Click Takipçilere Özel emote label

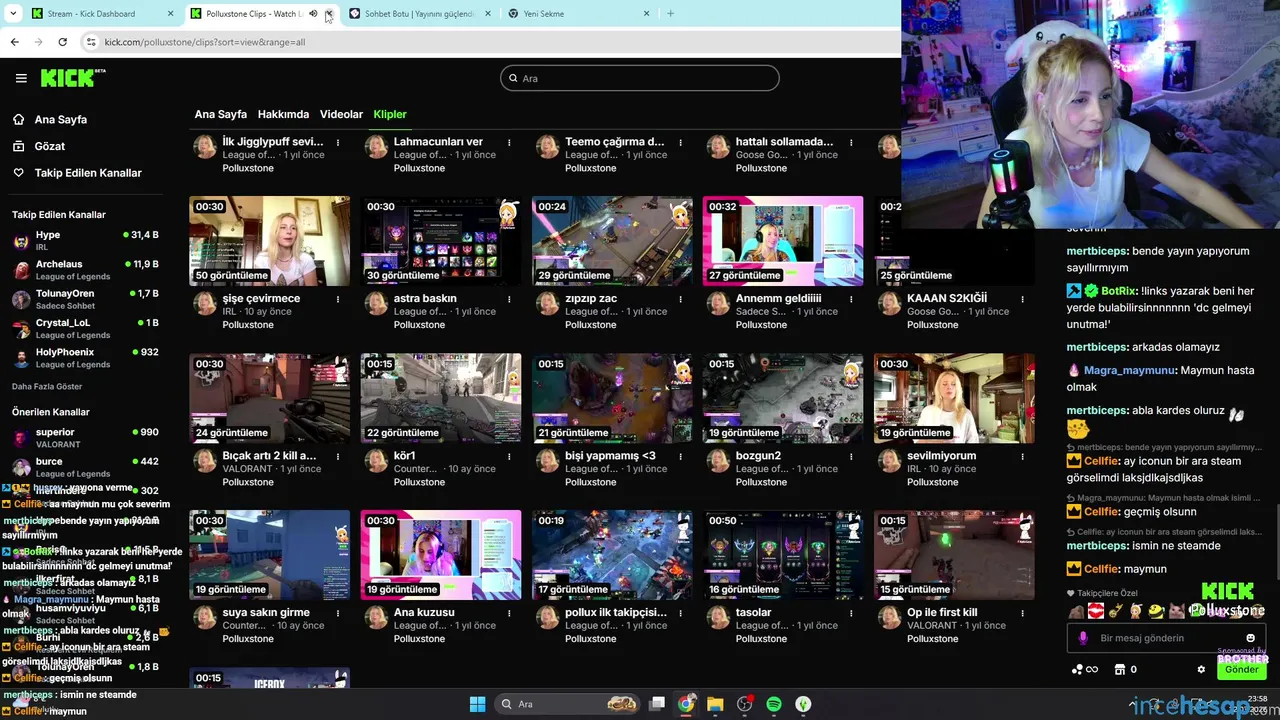pos(1102,593)
